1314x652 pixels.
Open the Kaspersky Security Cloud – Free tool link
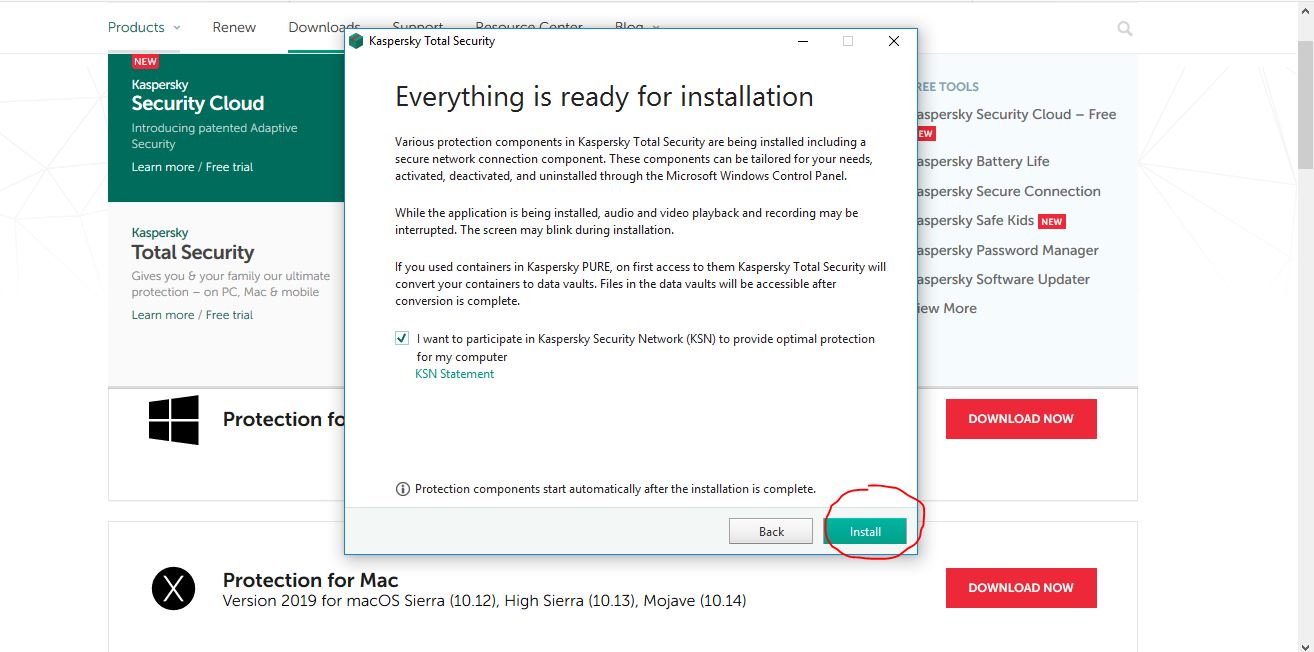click(1015, 114)
